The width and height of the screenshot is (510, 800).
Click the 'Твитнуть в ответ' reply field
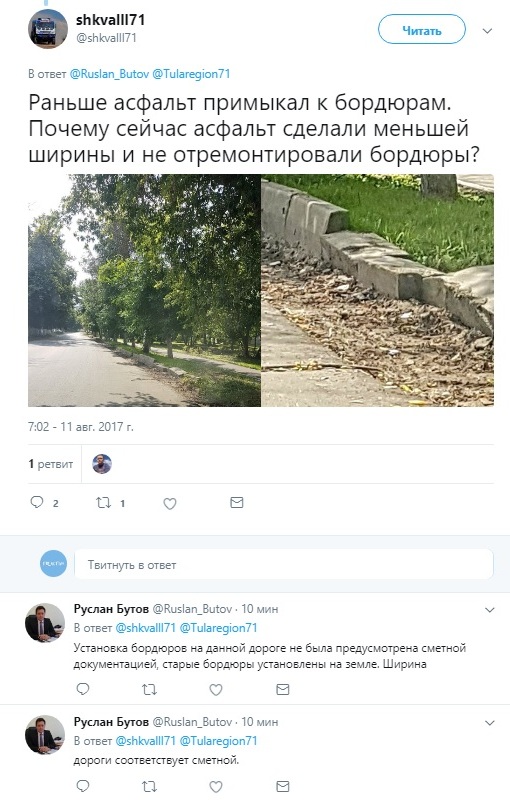point(284,564)
